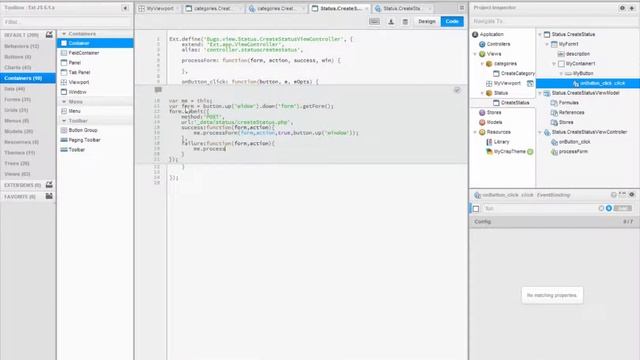
Task: Collapse the MyContainer1 tree node
Action: coord(554,64)
